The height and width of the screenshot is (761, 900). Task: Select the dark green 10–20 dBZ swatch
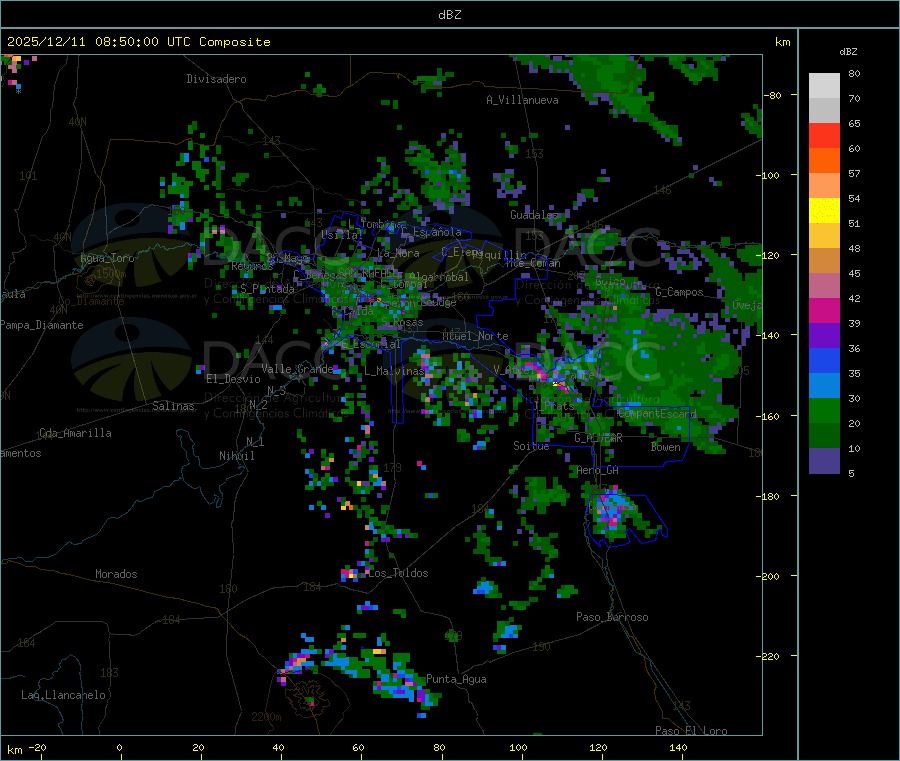(x=824, y=436)
